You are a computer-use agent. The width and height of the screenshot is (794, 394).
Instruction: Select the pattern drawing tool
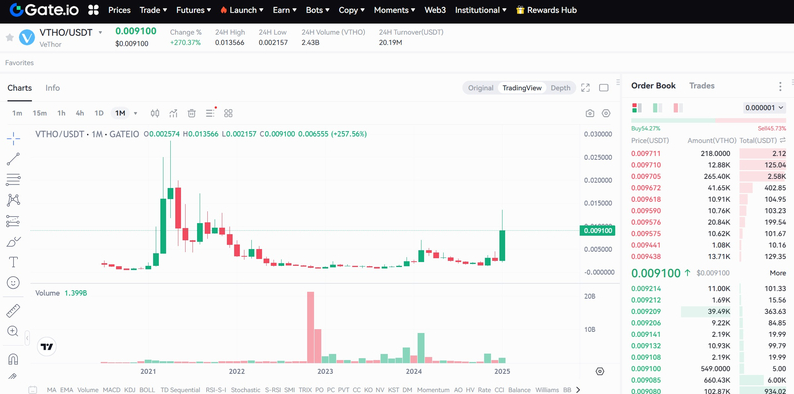(13, 200)
